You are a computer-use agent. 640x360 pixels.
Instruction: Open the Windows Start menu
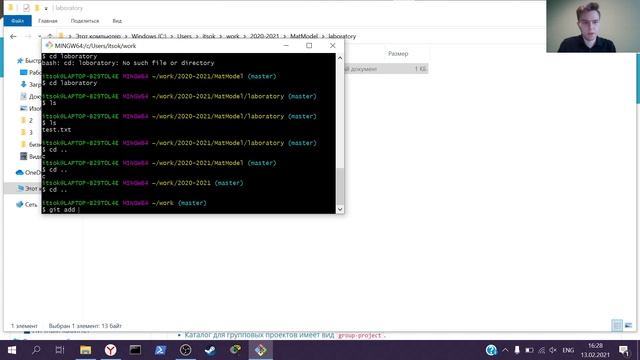coord(12,350)
